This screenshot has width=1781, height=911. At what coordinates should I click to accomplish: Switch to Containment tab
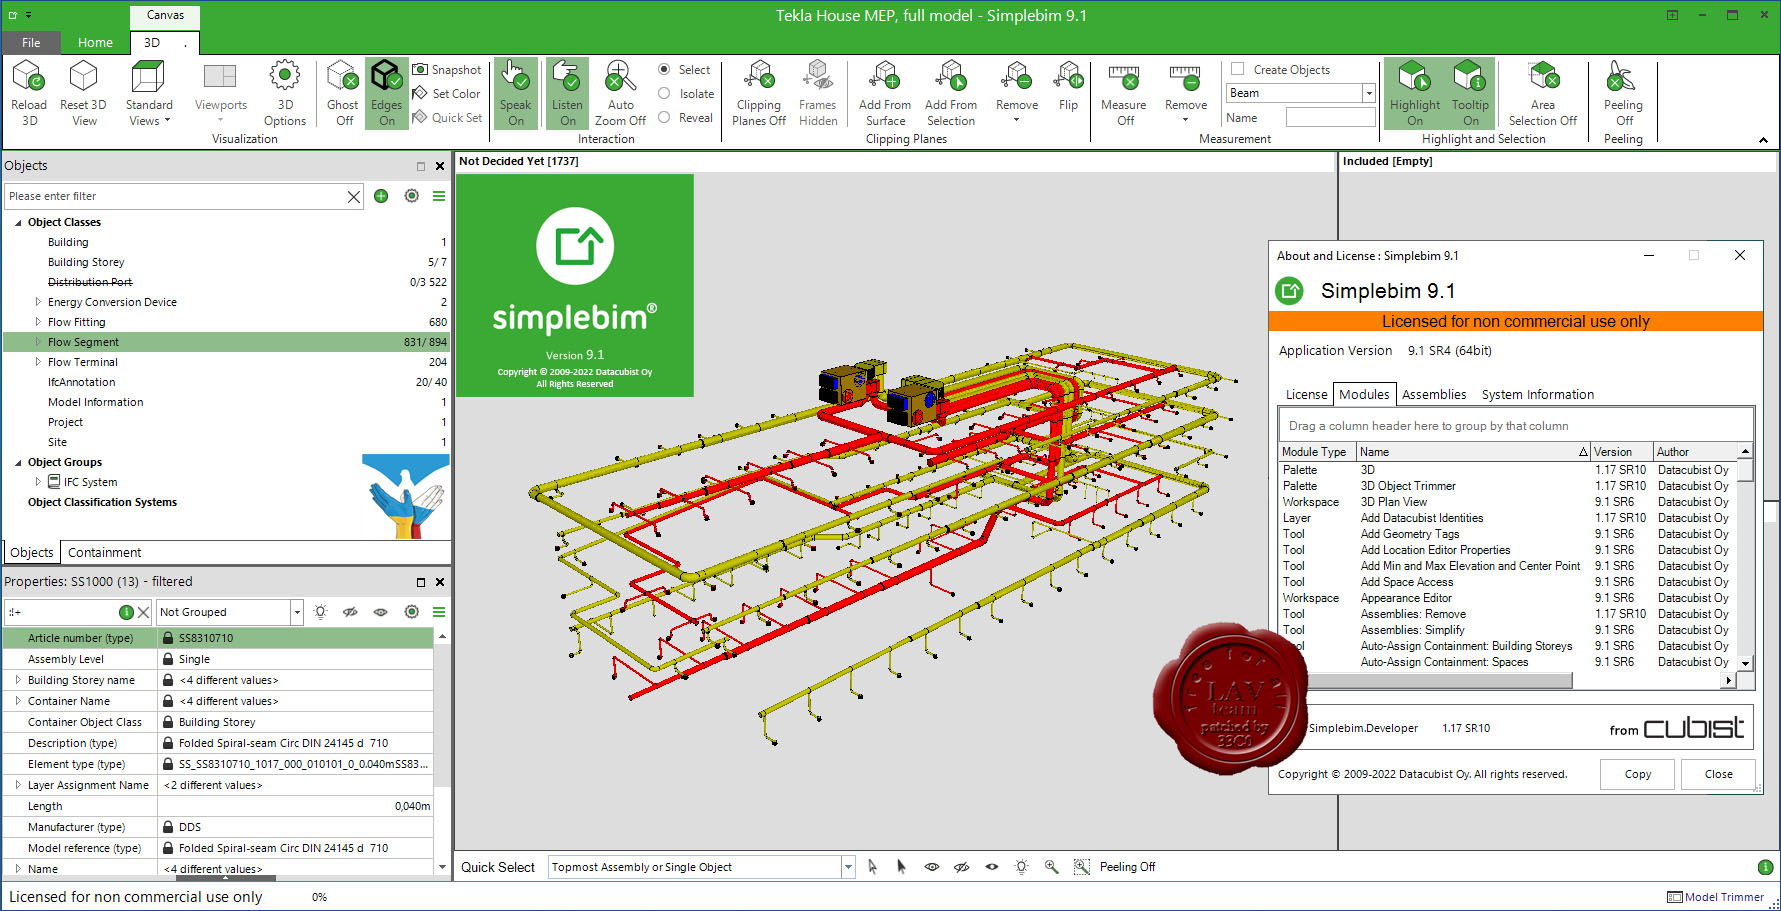coord(104,552)
